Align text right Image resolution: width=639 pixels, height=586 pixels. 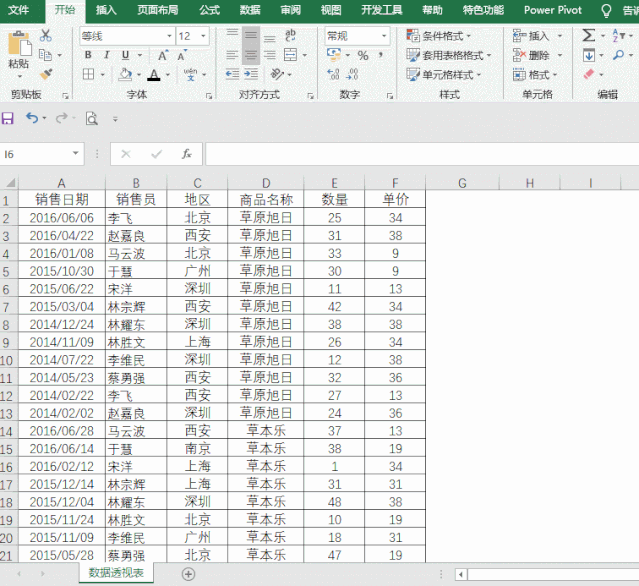[x=269, y=55]
